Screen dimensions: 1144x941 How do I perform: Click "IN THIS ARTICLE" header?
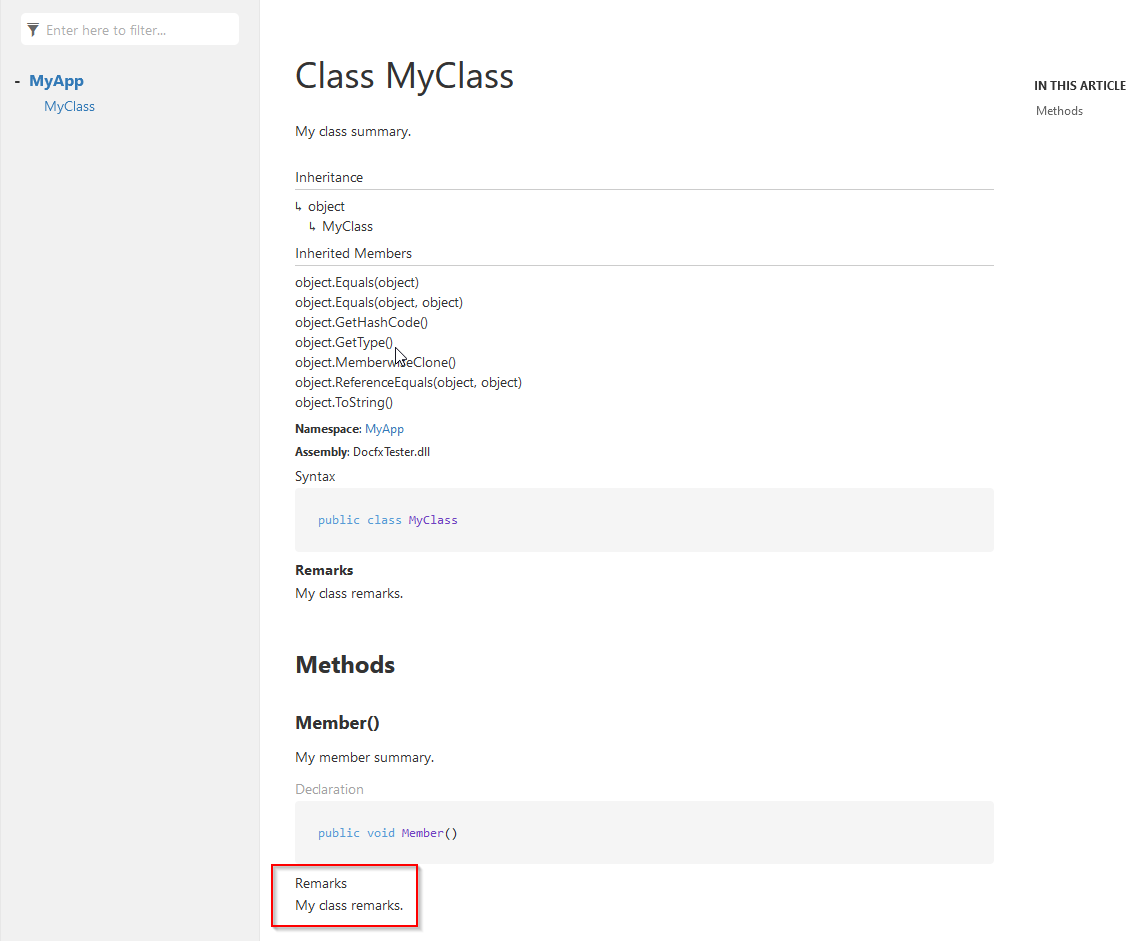(x=1080, y=86)
